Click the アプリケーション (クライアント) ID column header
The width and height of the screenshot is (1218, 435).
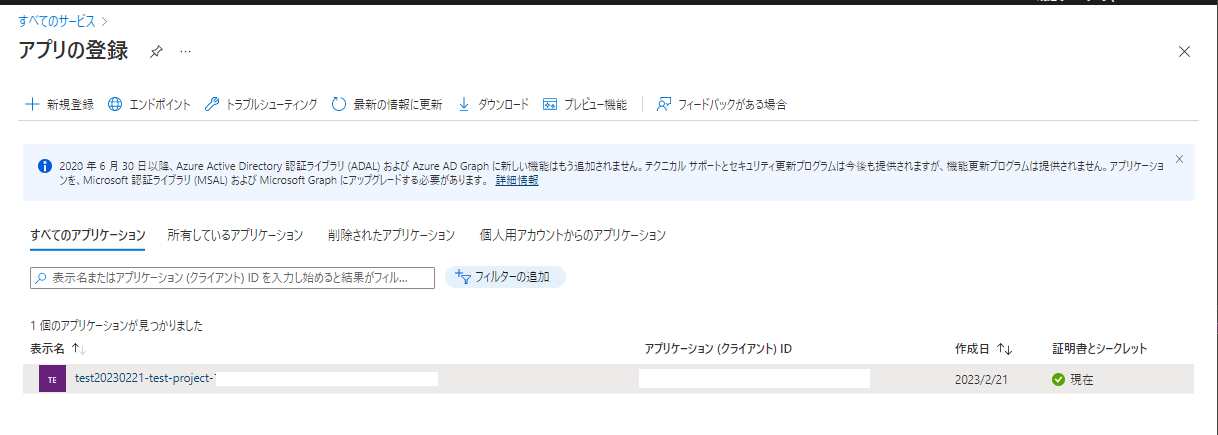tap(718, 349)
